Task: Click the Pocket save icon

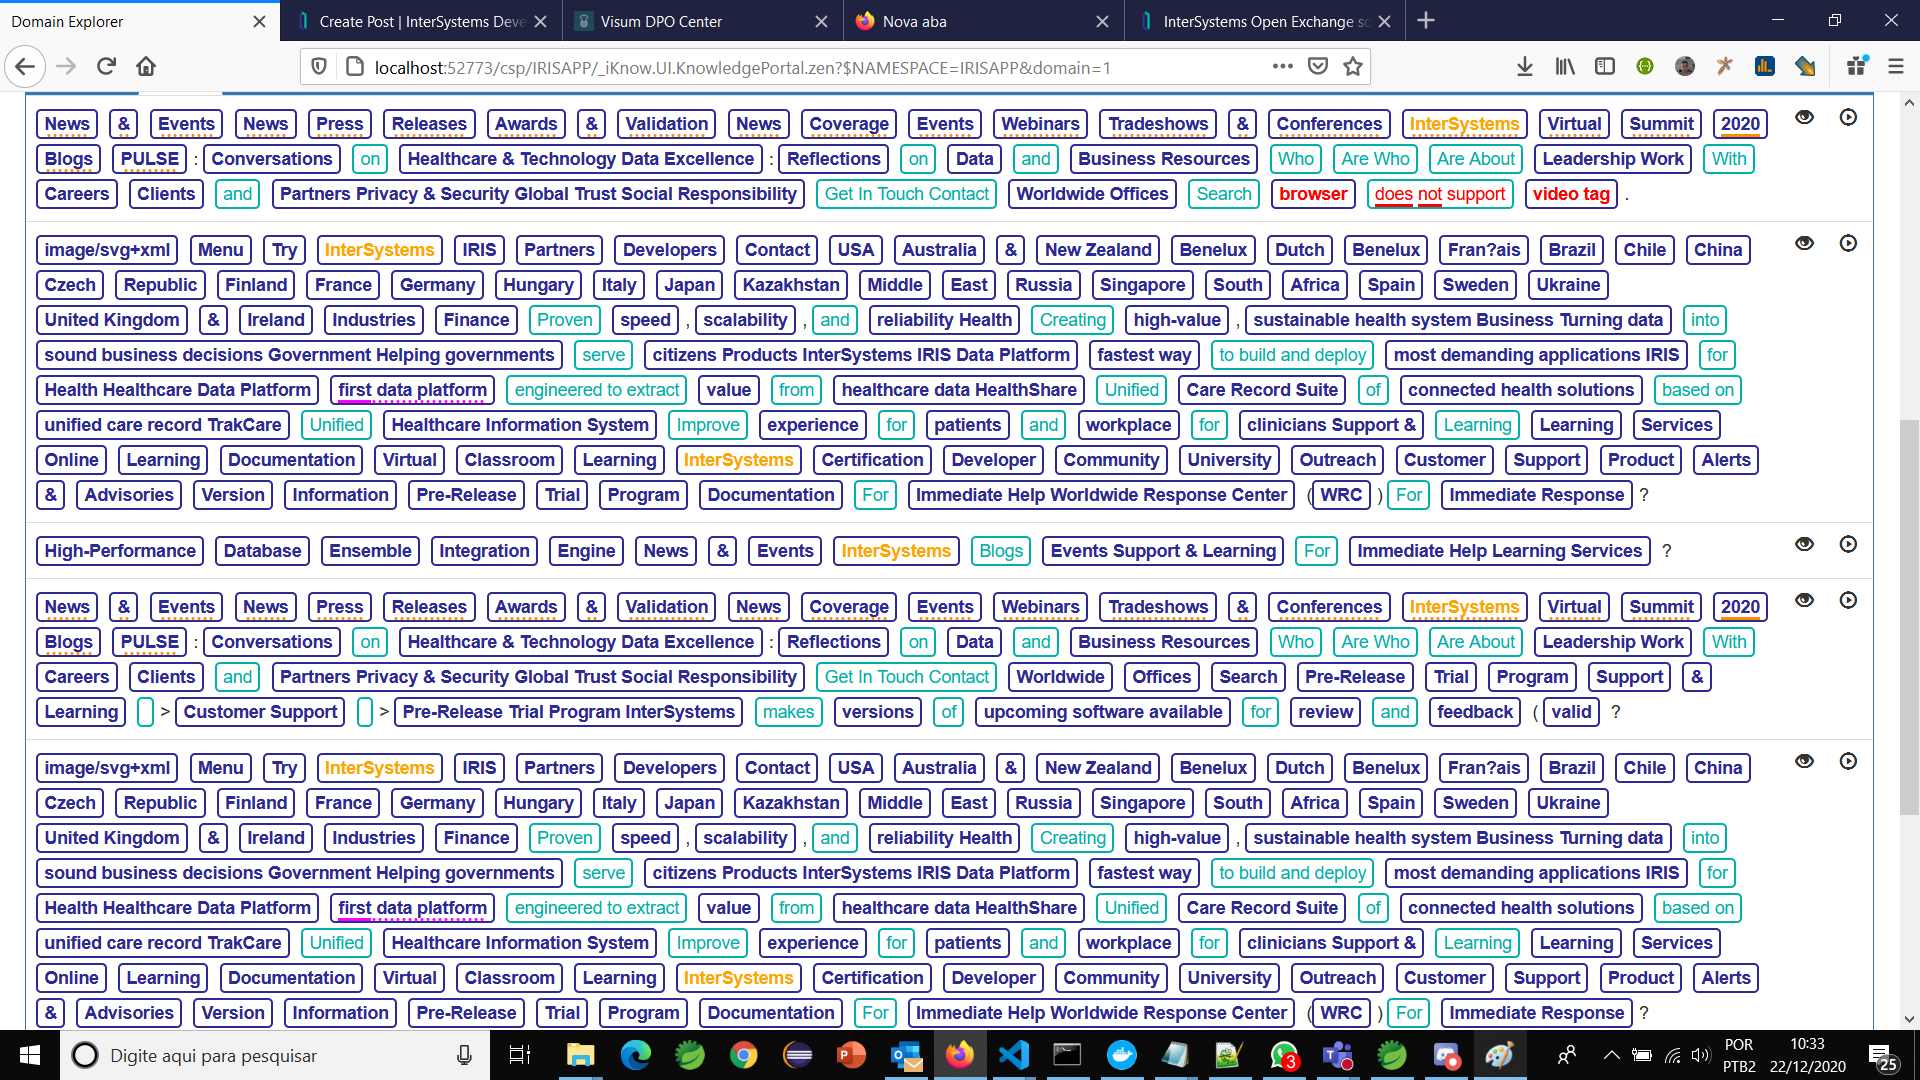Action: (x=1318, y=67)
